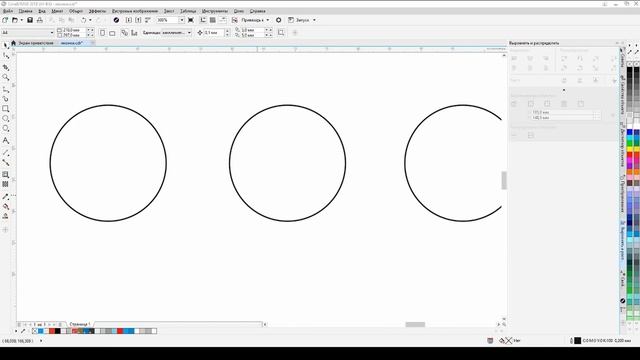The width and height of the screenshot is (640, 360).
Task: Open the Правка menu
Action: (x=25, y=11)
